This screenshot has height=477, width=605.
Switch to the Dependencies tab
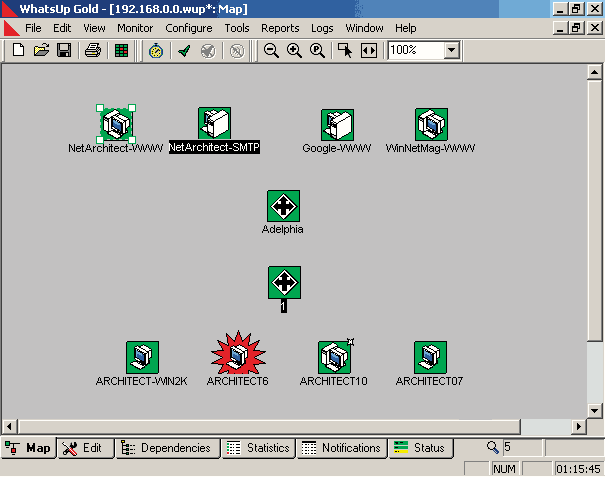click(x=166, y=448)
